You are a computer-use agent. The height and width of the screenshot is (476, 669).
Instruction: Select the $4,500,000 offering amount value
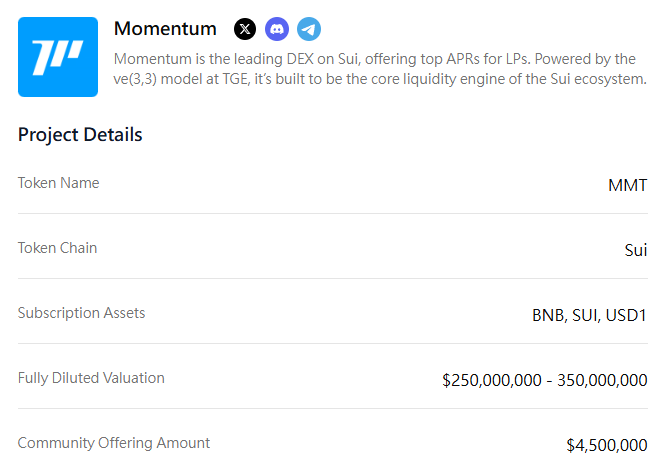[606, 445]
